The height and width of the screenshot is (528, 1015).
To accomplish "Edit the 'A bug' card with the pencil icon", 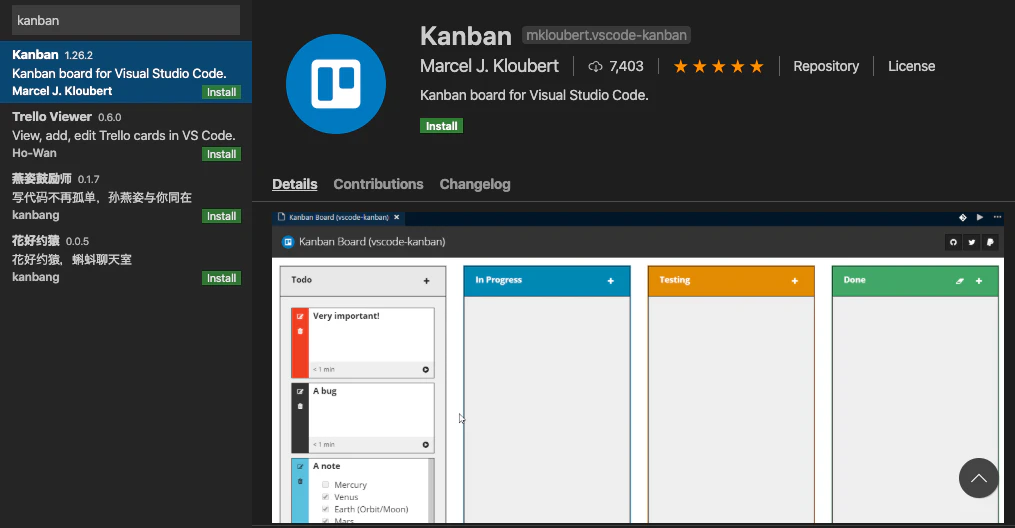I will coord(300,391).
